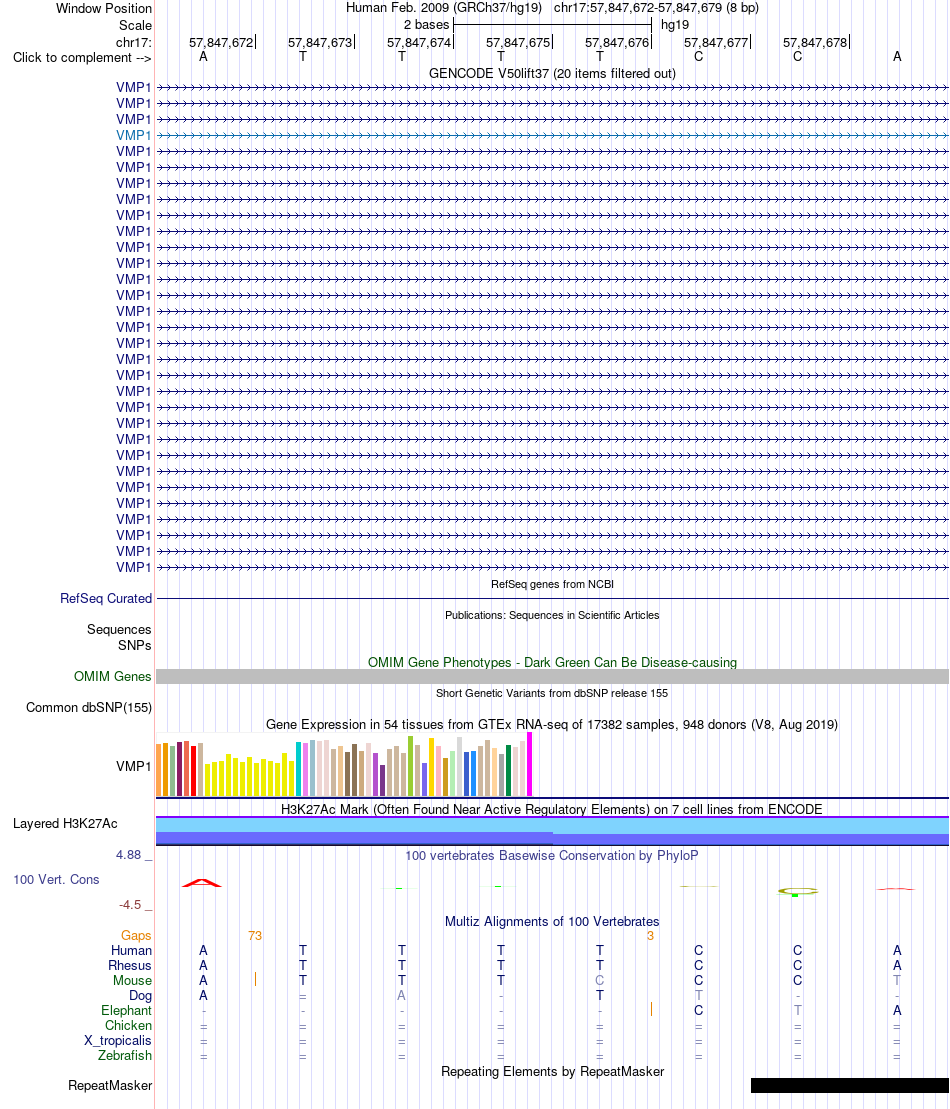This screenshot has width=950, height=1109.
Task: Click the 'RefSeq genes from NCBI' title
Action: (552, 584)
